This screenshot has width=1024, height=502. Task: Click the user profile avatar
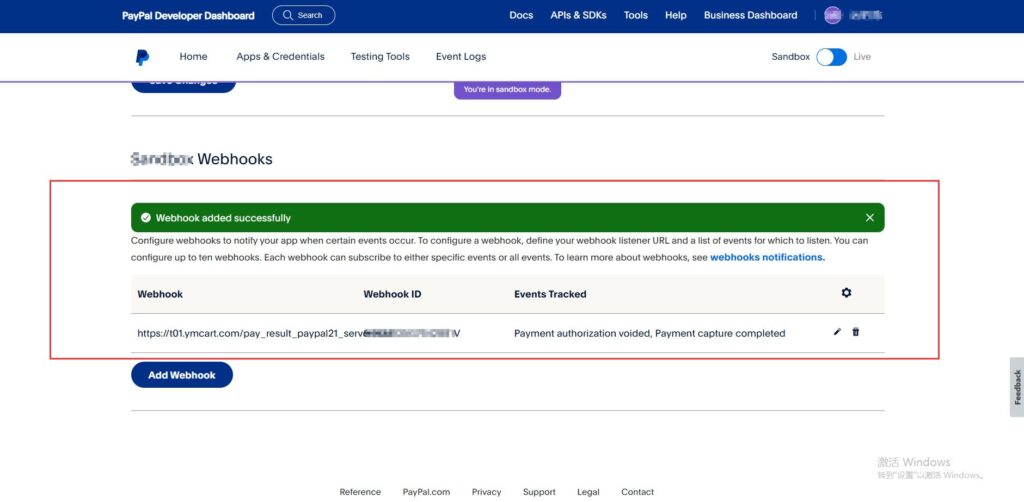(833, 15)
